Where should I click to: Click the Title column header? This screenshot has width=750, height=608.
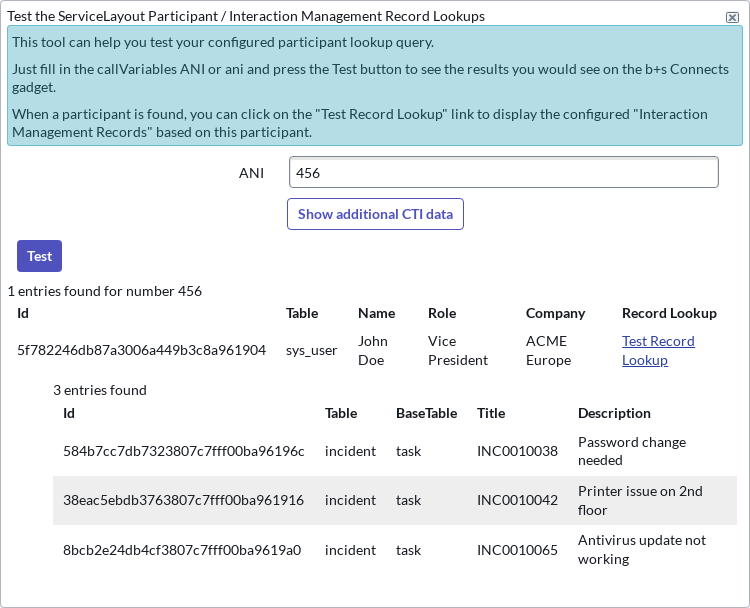(x=491, y=413)
